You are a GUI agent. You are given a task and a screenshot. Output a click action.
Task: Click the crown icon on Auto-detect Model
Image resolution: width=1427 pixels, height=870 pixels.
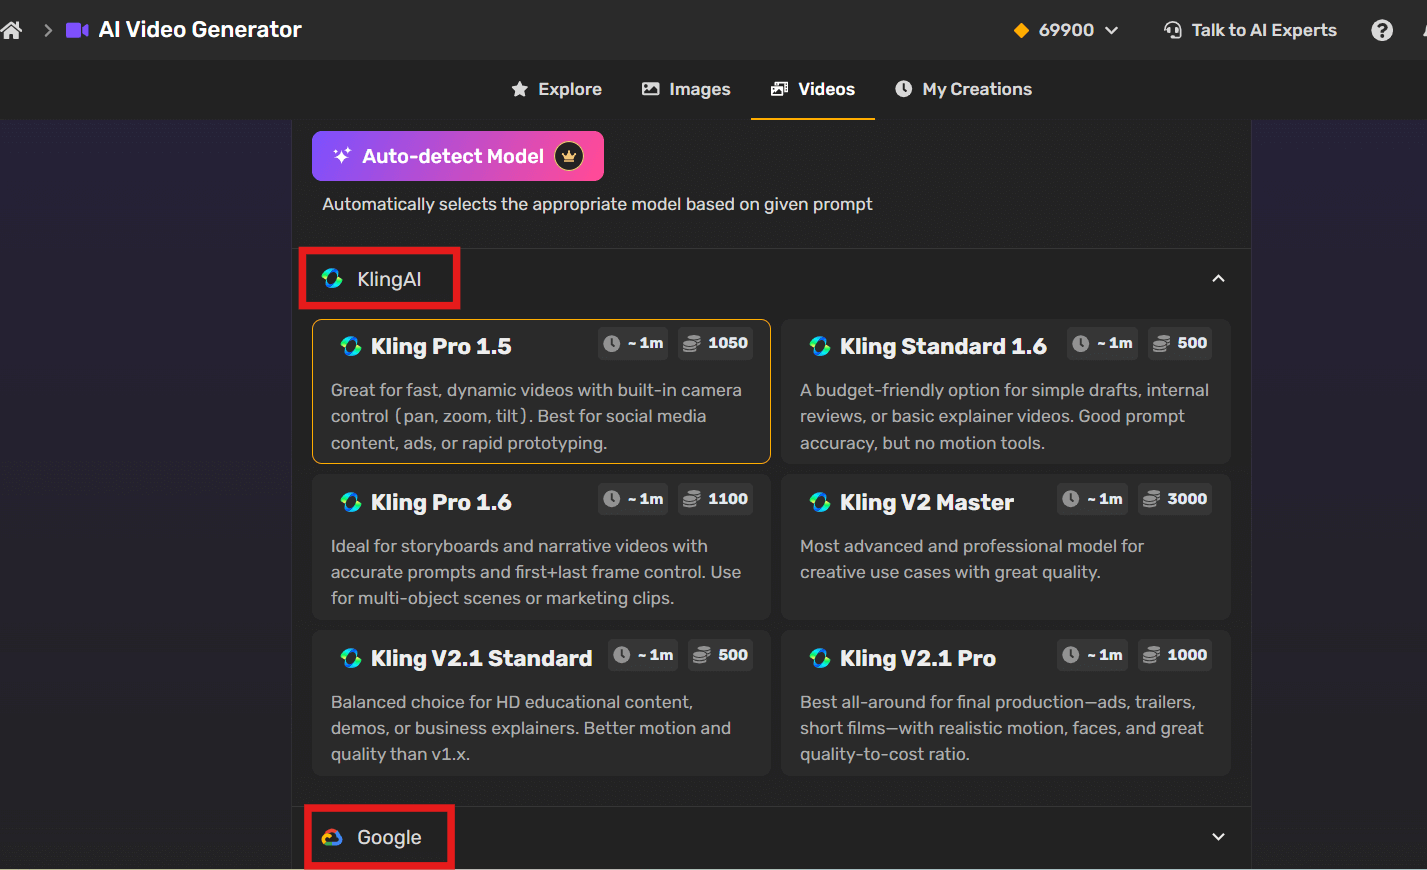coord(569,156)
